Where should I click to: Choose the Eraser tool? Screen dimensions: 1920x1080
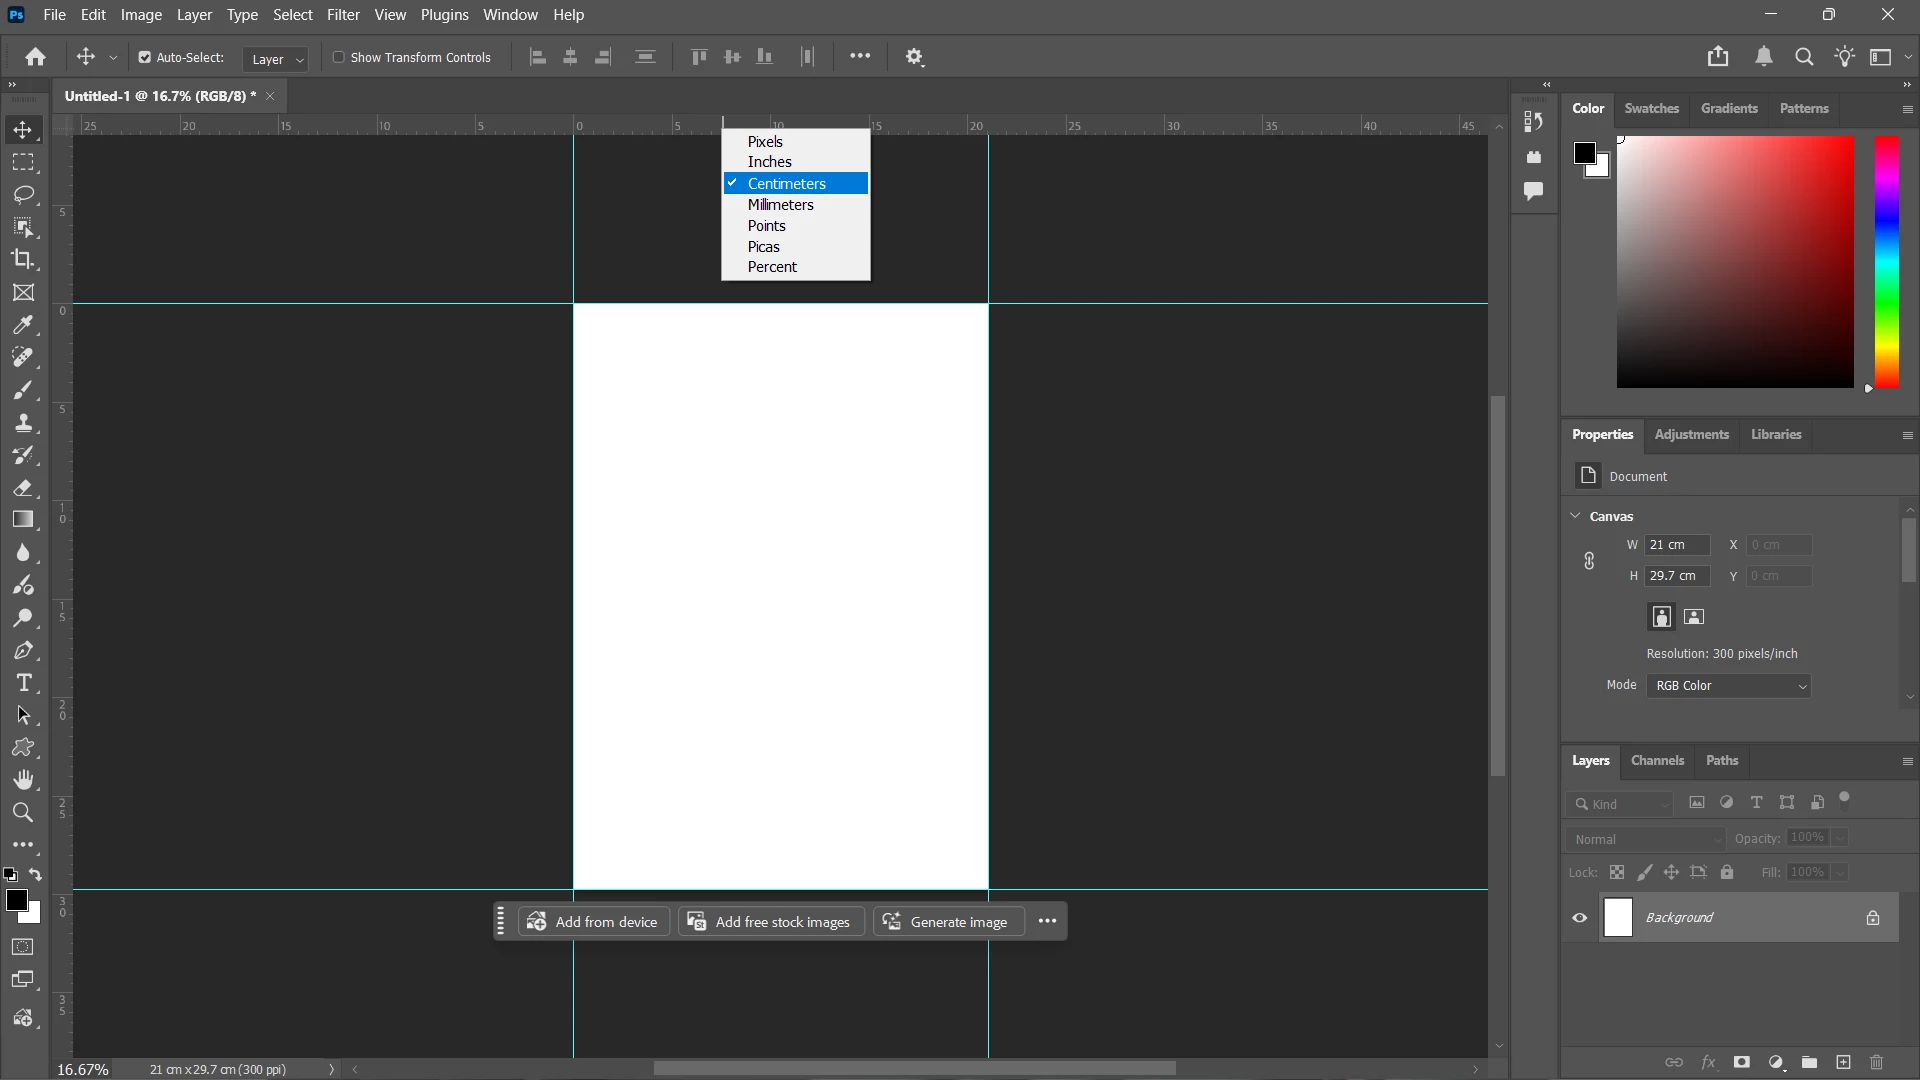[23, 488]
